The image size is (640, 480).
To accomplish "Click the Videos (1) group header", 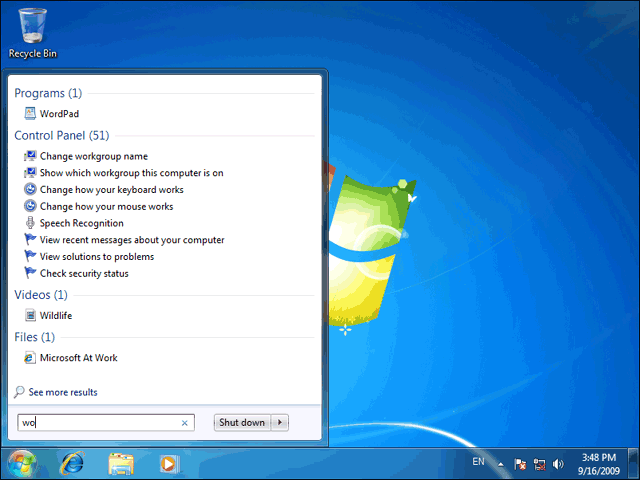I will [x=41, y=295].
